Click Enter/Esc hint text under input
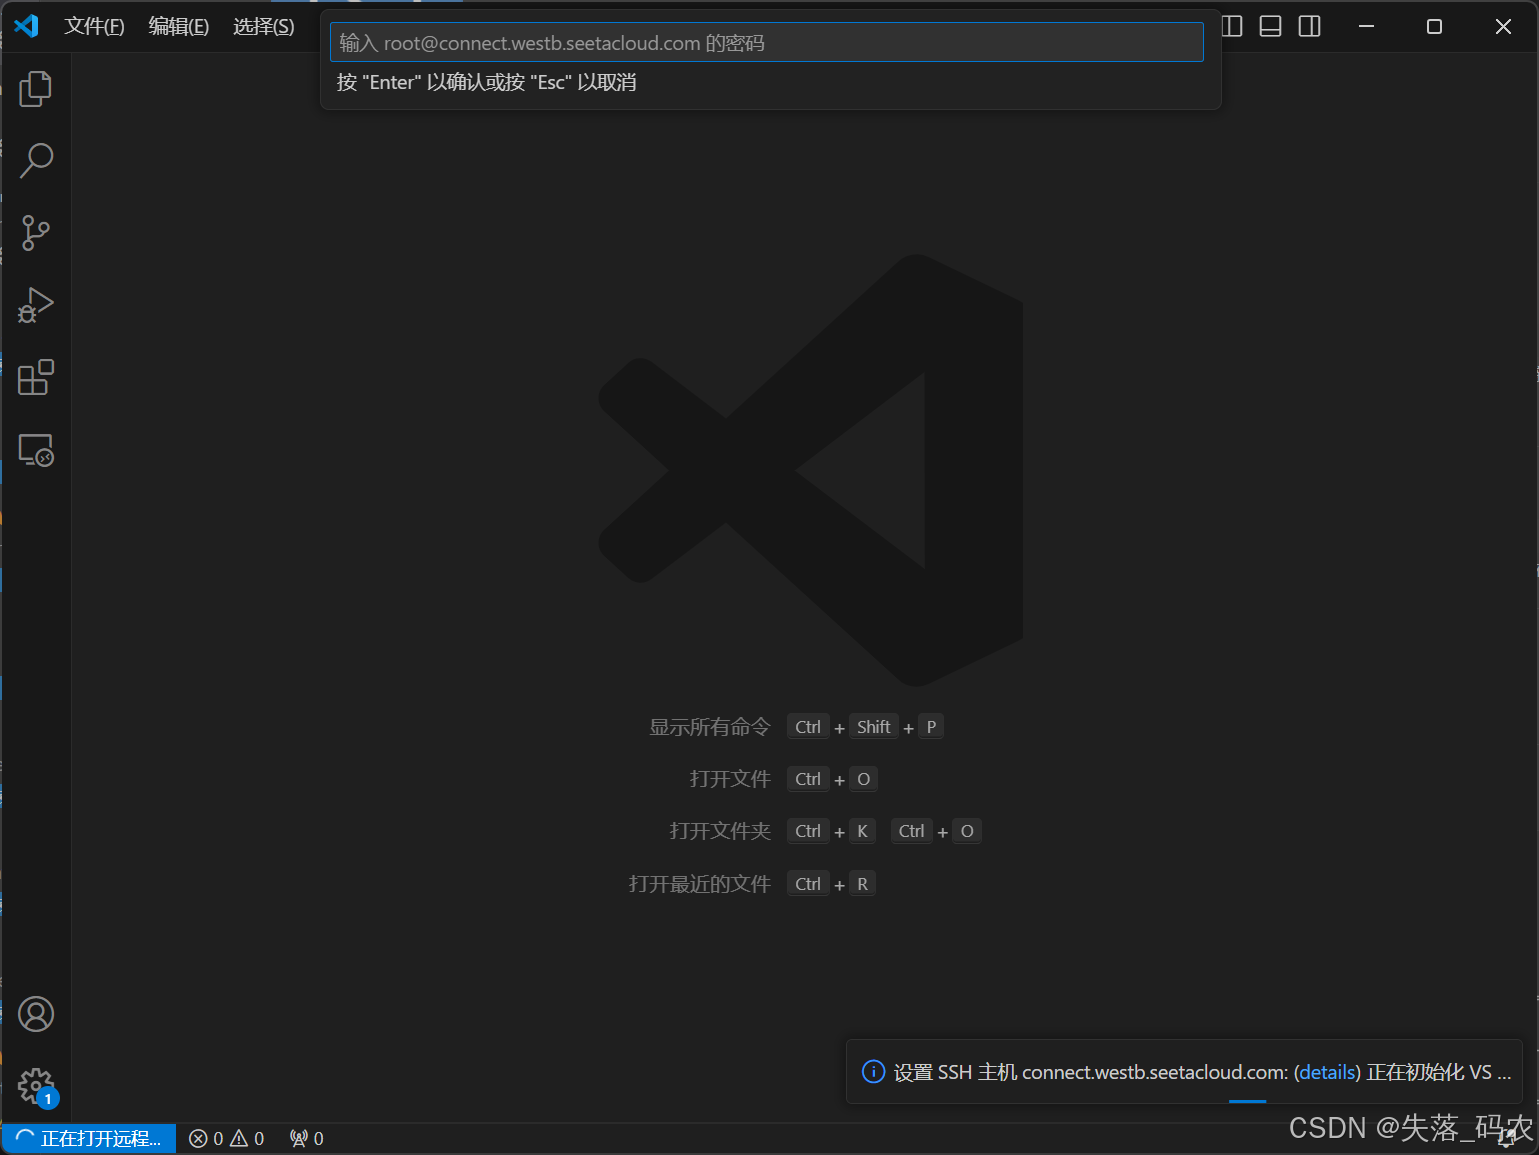This screenshot has width=1539, height=1155. pyautogui.click(x=487, y=82)
